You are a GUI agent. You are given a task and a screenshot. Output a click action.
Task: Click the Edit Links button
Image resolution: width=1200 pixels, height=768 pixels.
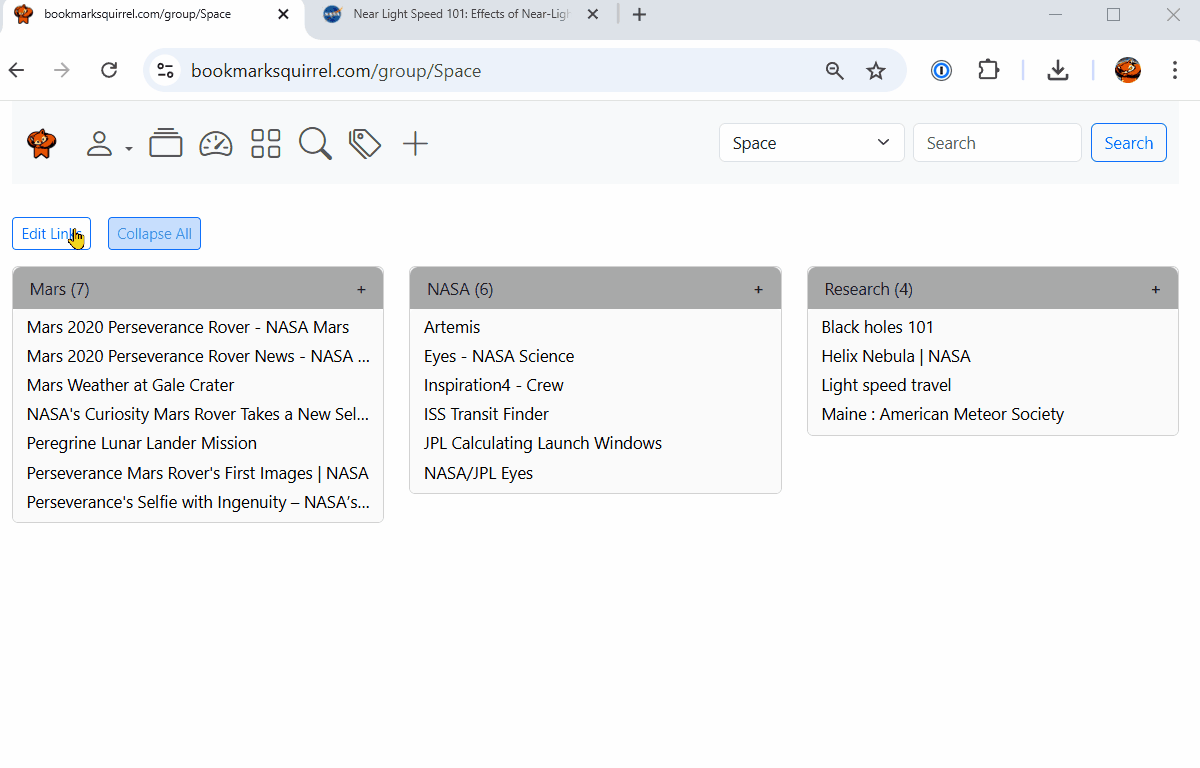51,234
